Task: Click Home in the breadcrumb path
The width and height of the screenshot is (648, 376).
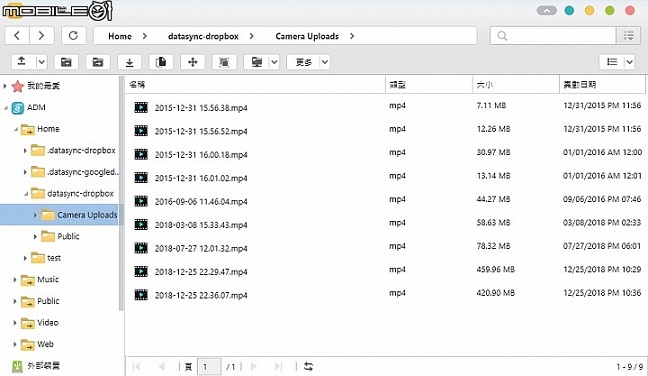Action: [x=120, y=36]
